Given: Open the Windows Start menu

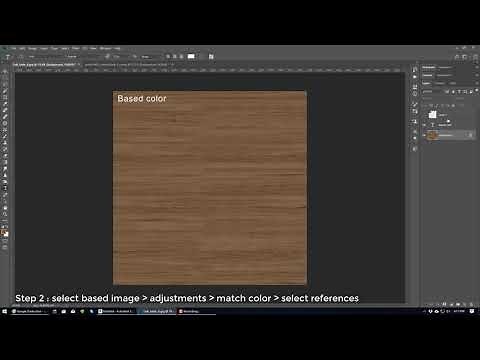Looking at the screenshot, I should point(4,311).
